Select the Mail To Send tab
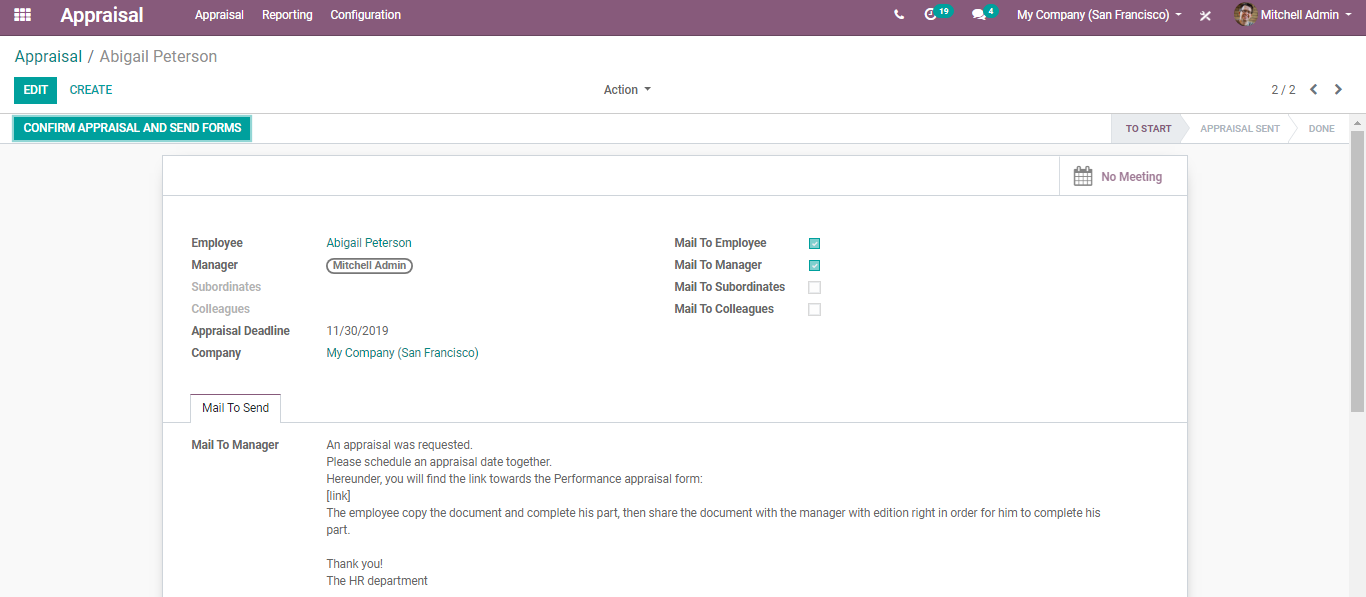The image size is (1366, 597). (x=235, y=408)
